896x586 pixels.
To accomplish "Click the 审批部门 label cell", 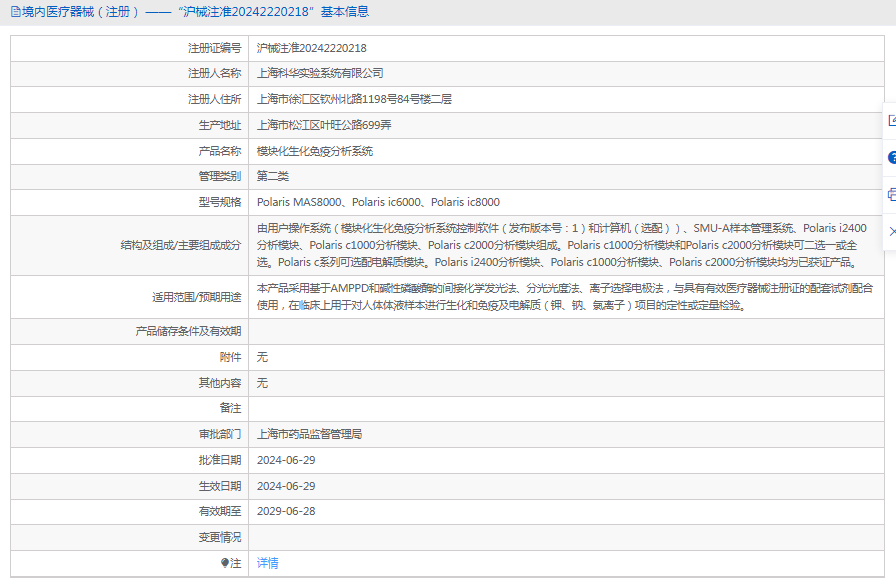I will (130, 435).
